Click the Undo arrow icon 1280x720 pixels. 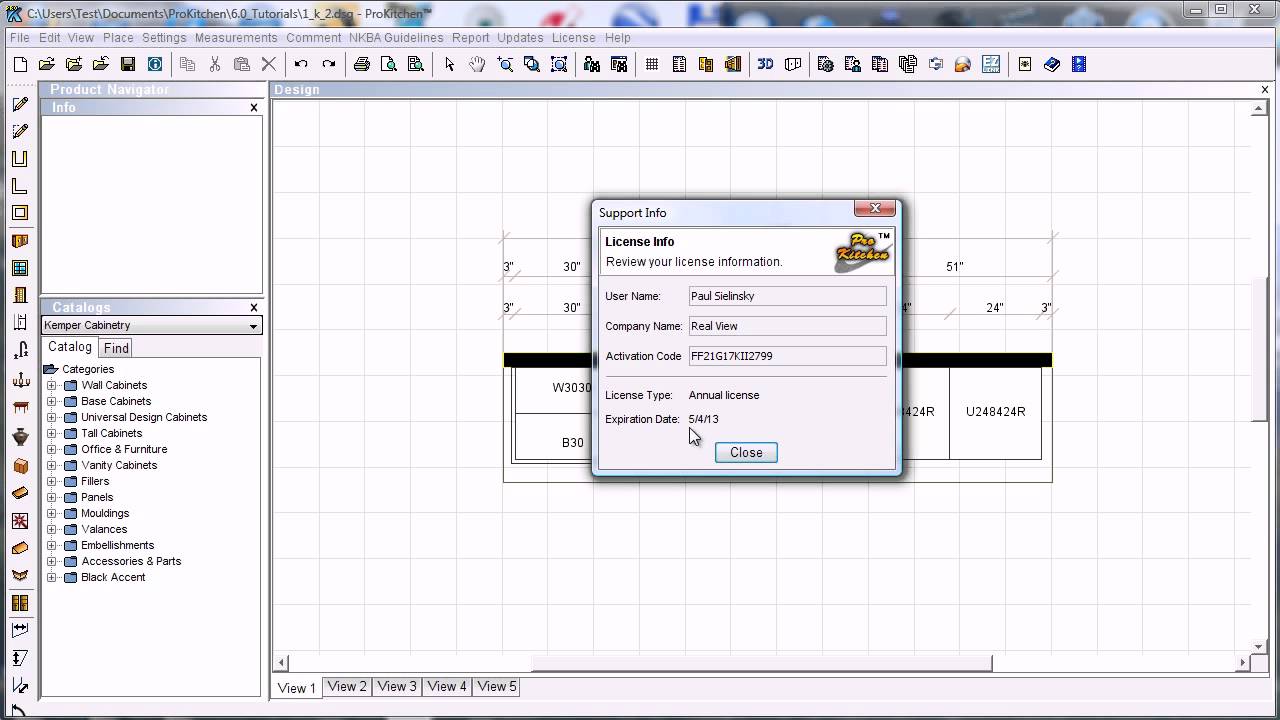(301, 64)
